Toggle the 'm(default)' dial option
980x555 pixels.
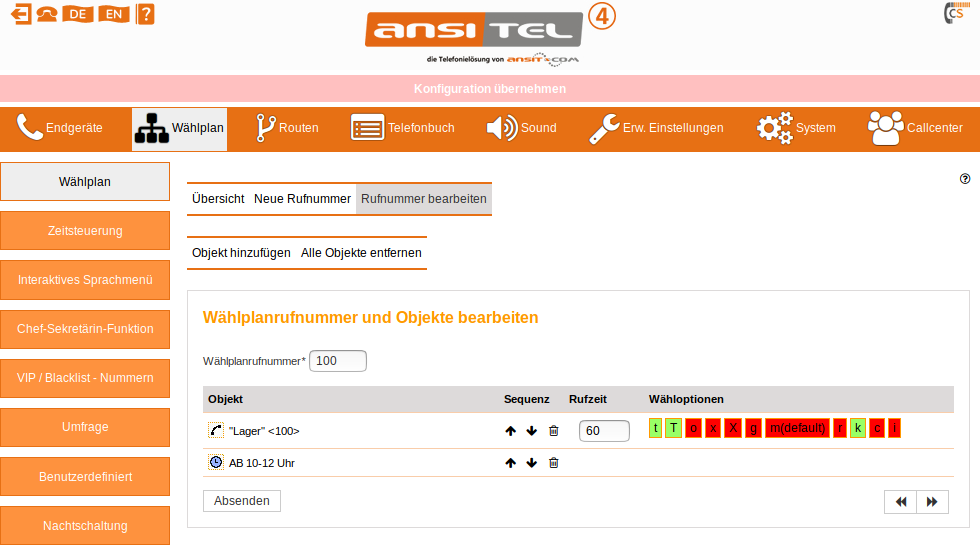[797, 429]
